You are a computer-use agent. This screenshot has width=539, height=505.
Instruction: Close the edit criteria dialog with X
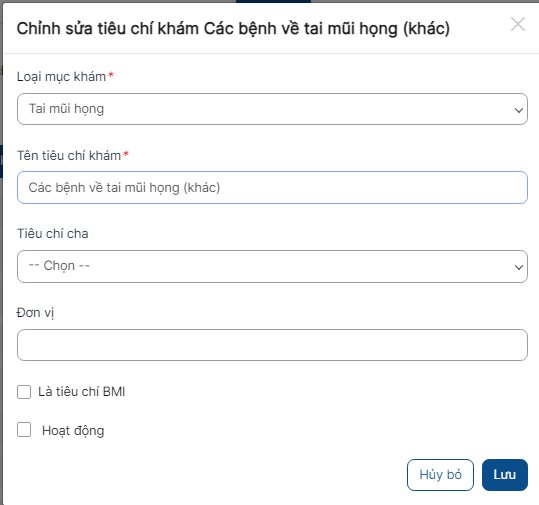[x=518, y=24]
